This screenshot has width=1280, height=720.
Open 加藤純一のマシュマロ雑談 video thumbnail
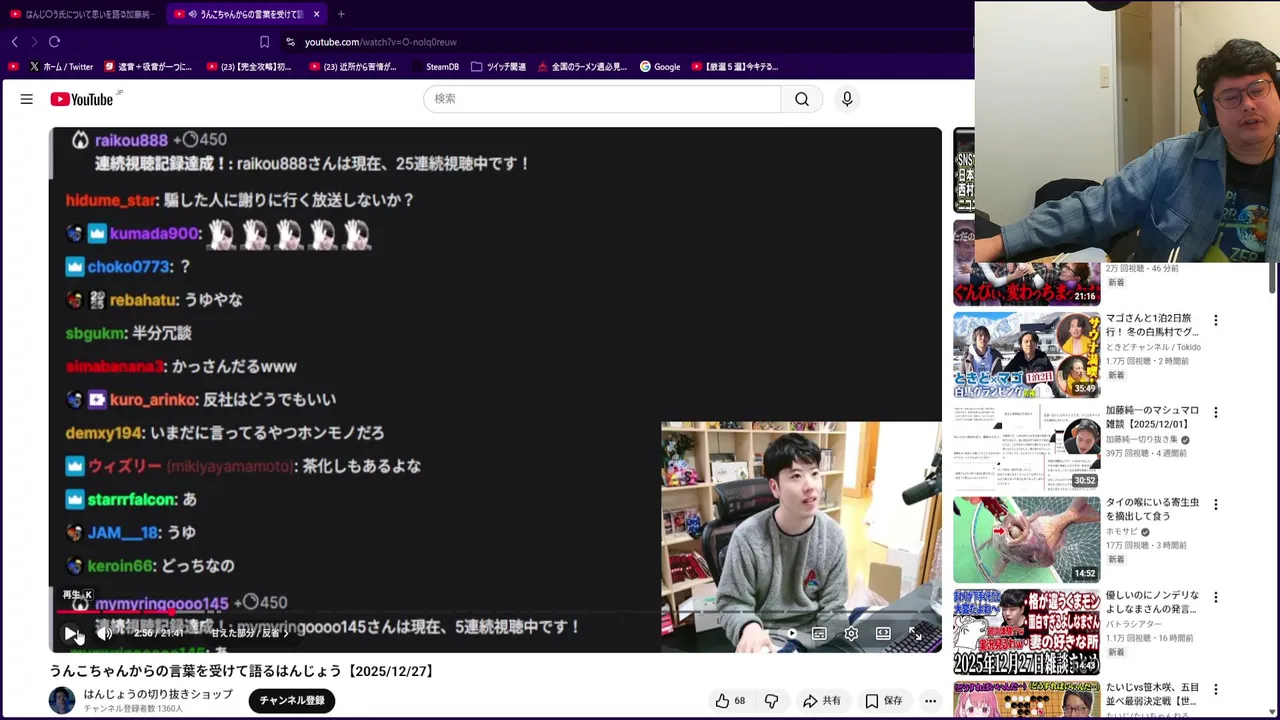[x=1026, y=447]
